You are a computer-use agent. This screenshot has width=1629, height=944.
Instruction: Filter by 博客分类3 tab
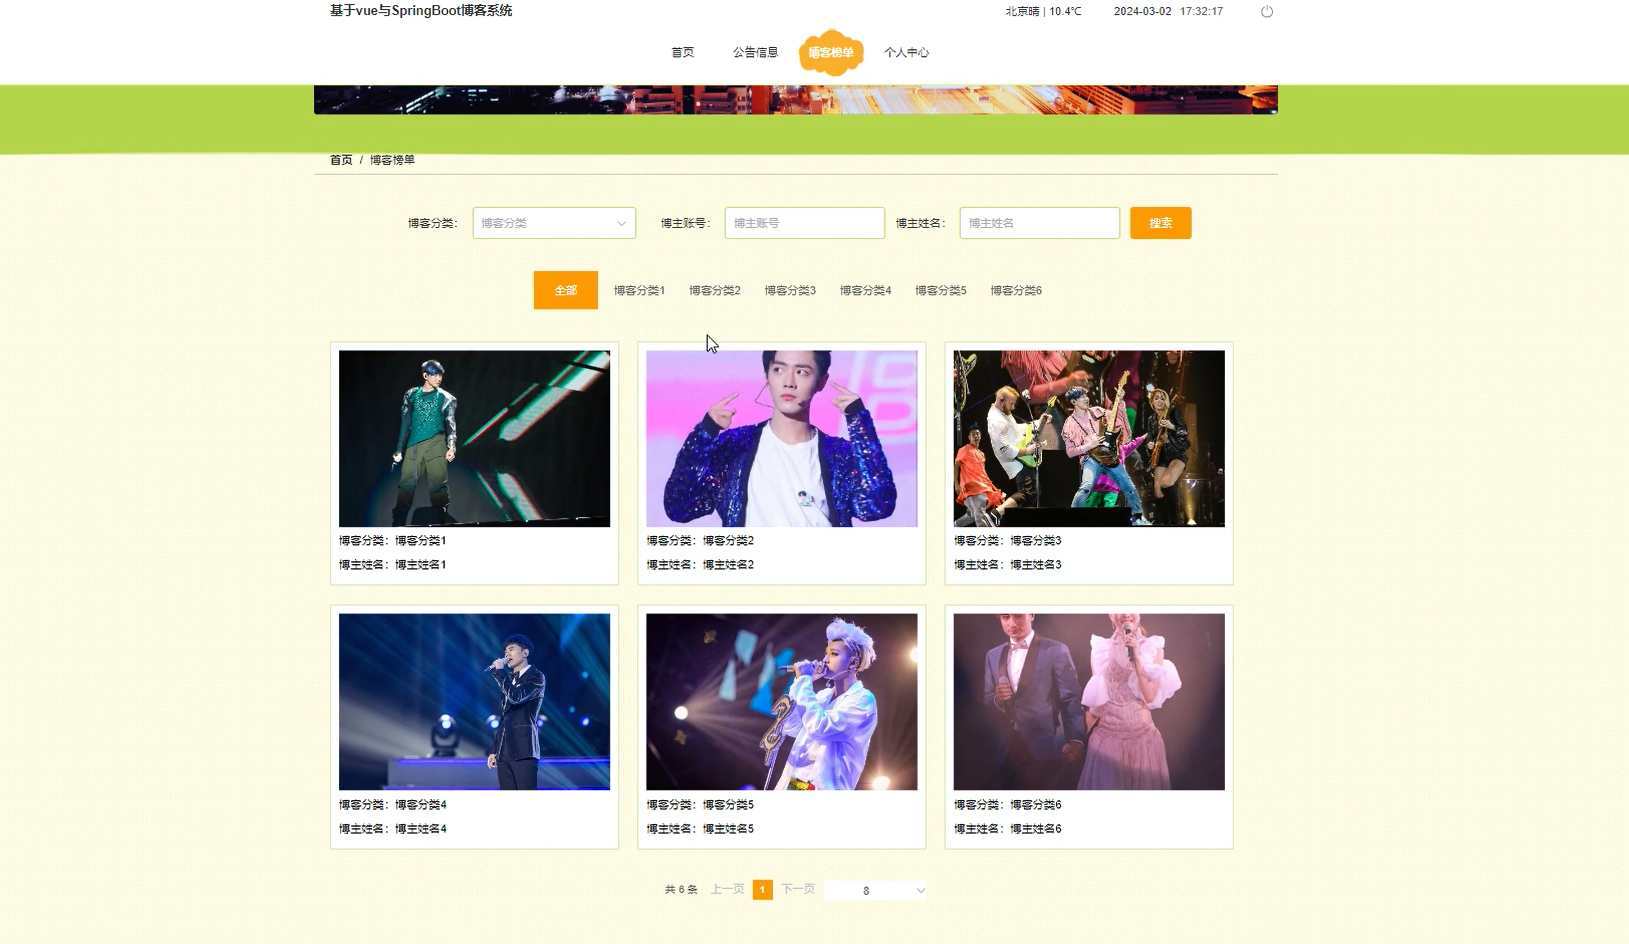pos(790,290)
